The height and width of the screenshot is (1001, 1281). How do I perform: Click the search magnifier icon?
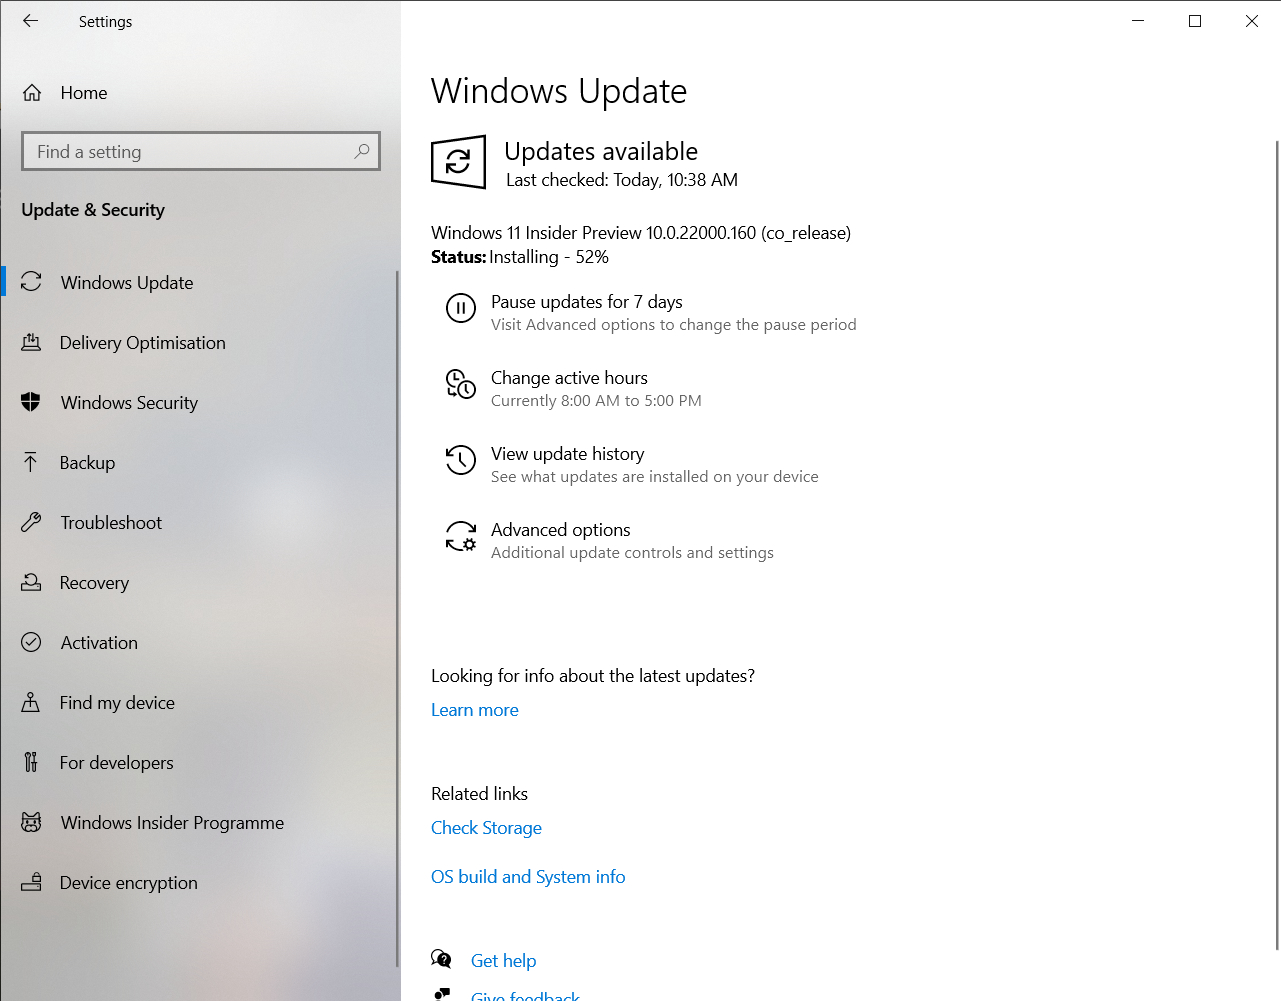coord(362,151)
